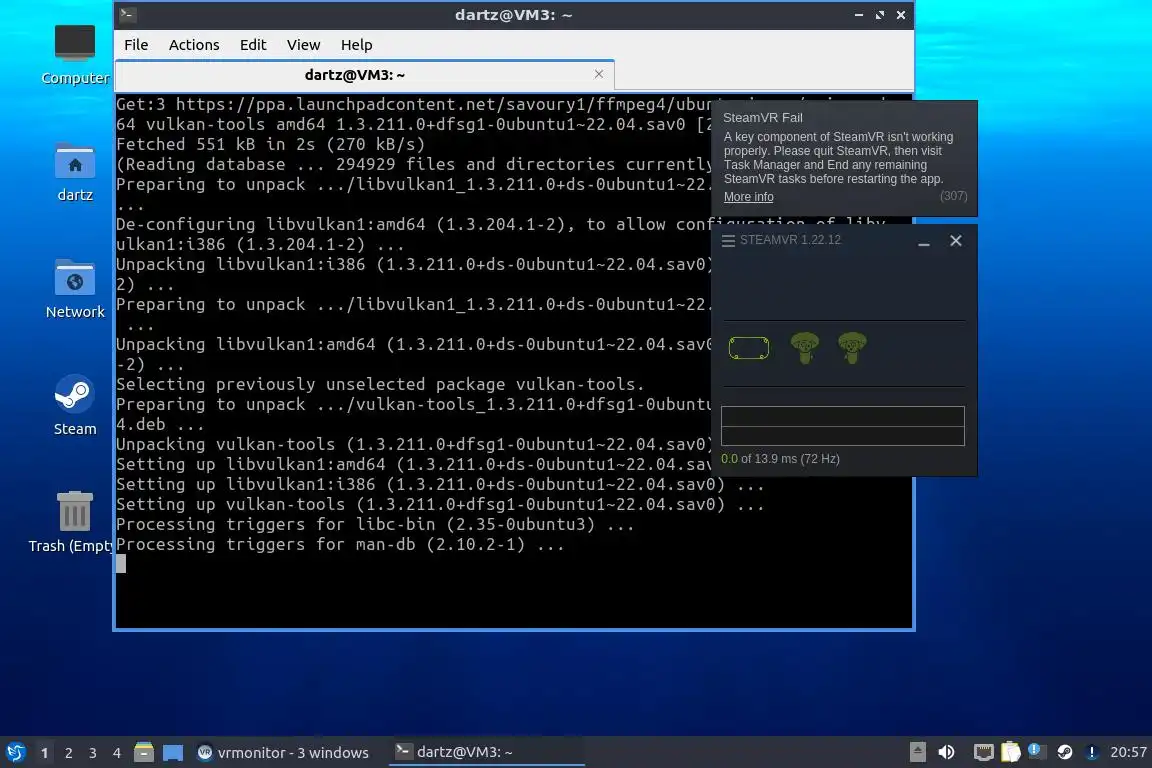Open the SteamVR hamburger menu
Screen dimensions: 1152x768
click(x=728, y=241)
